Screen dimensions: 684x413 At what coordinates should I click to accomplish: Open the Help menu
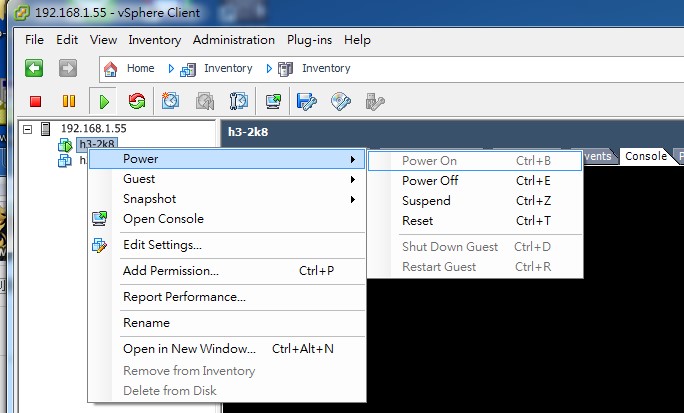(x=357, y=40)
